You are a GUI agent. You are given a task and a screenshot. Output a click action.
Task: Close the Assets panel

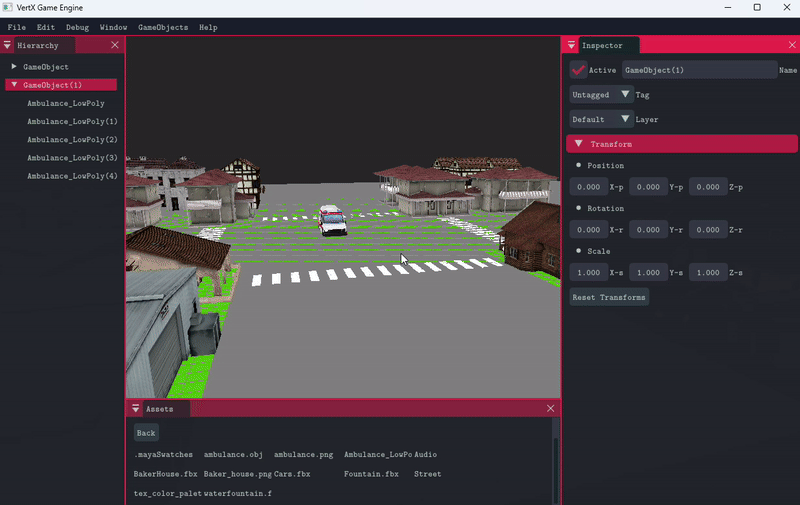click(x=551, y=408)
